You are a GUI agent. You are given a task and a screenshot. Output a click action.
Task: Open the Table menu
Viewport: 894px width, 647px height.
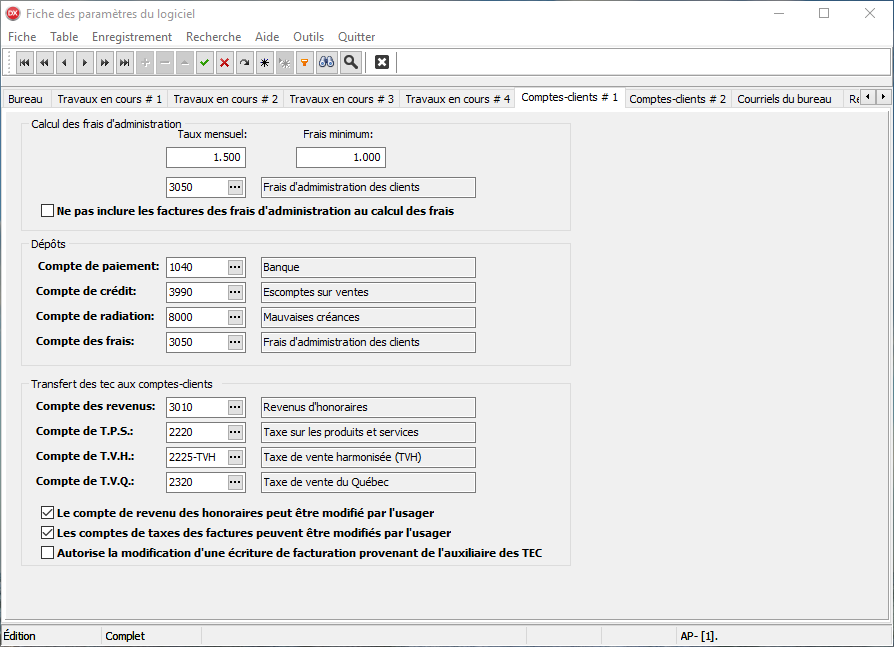[64, 36]
